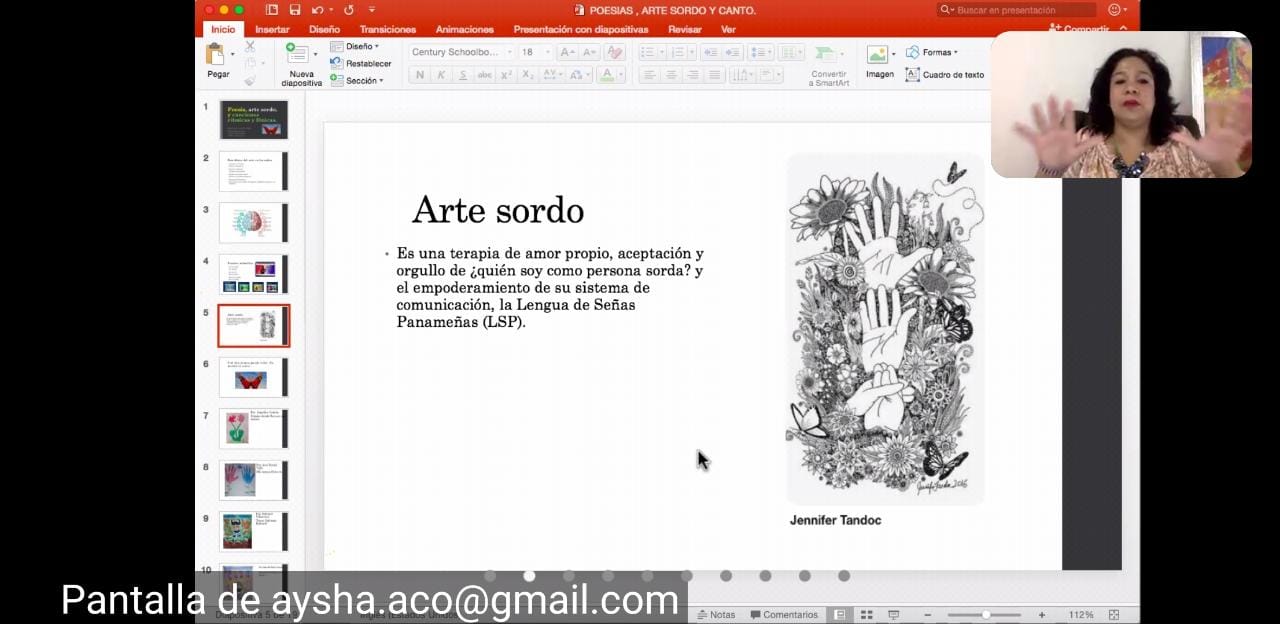Apply superscript formatting
This screenshot has height=624, width=1280.
click(x=506, y=75)
